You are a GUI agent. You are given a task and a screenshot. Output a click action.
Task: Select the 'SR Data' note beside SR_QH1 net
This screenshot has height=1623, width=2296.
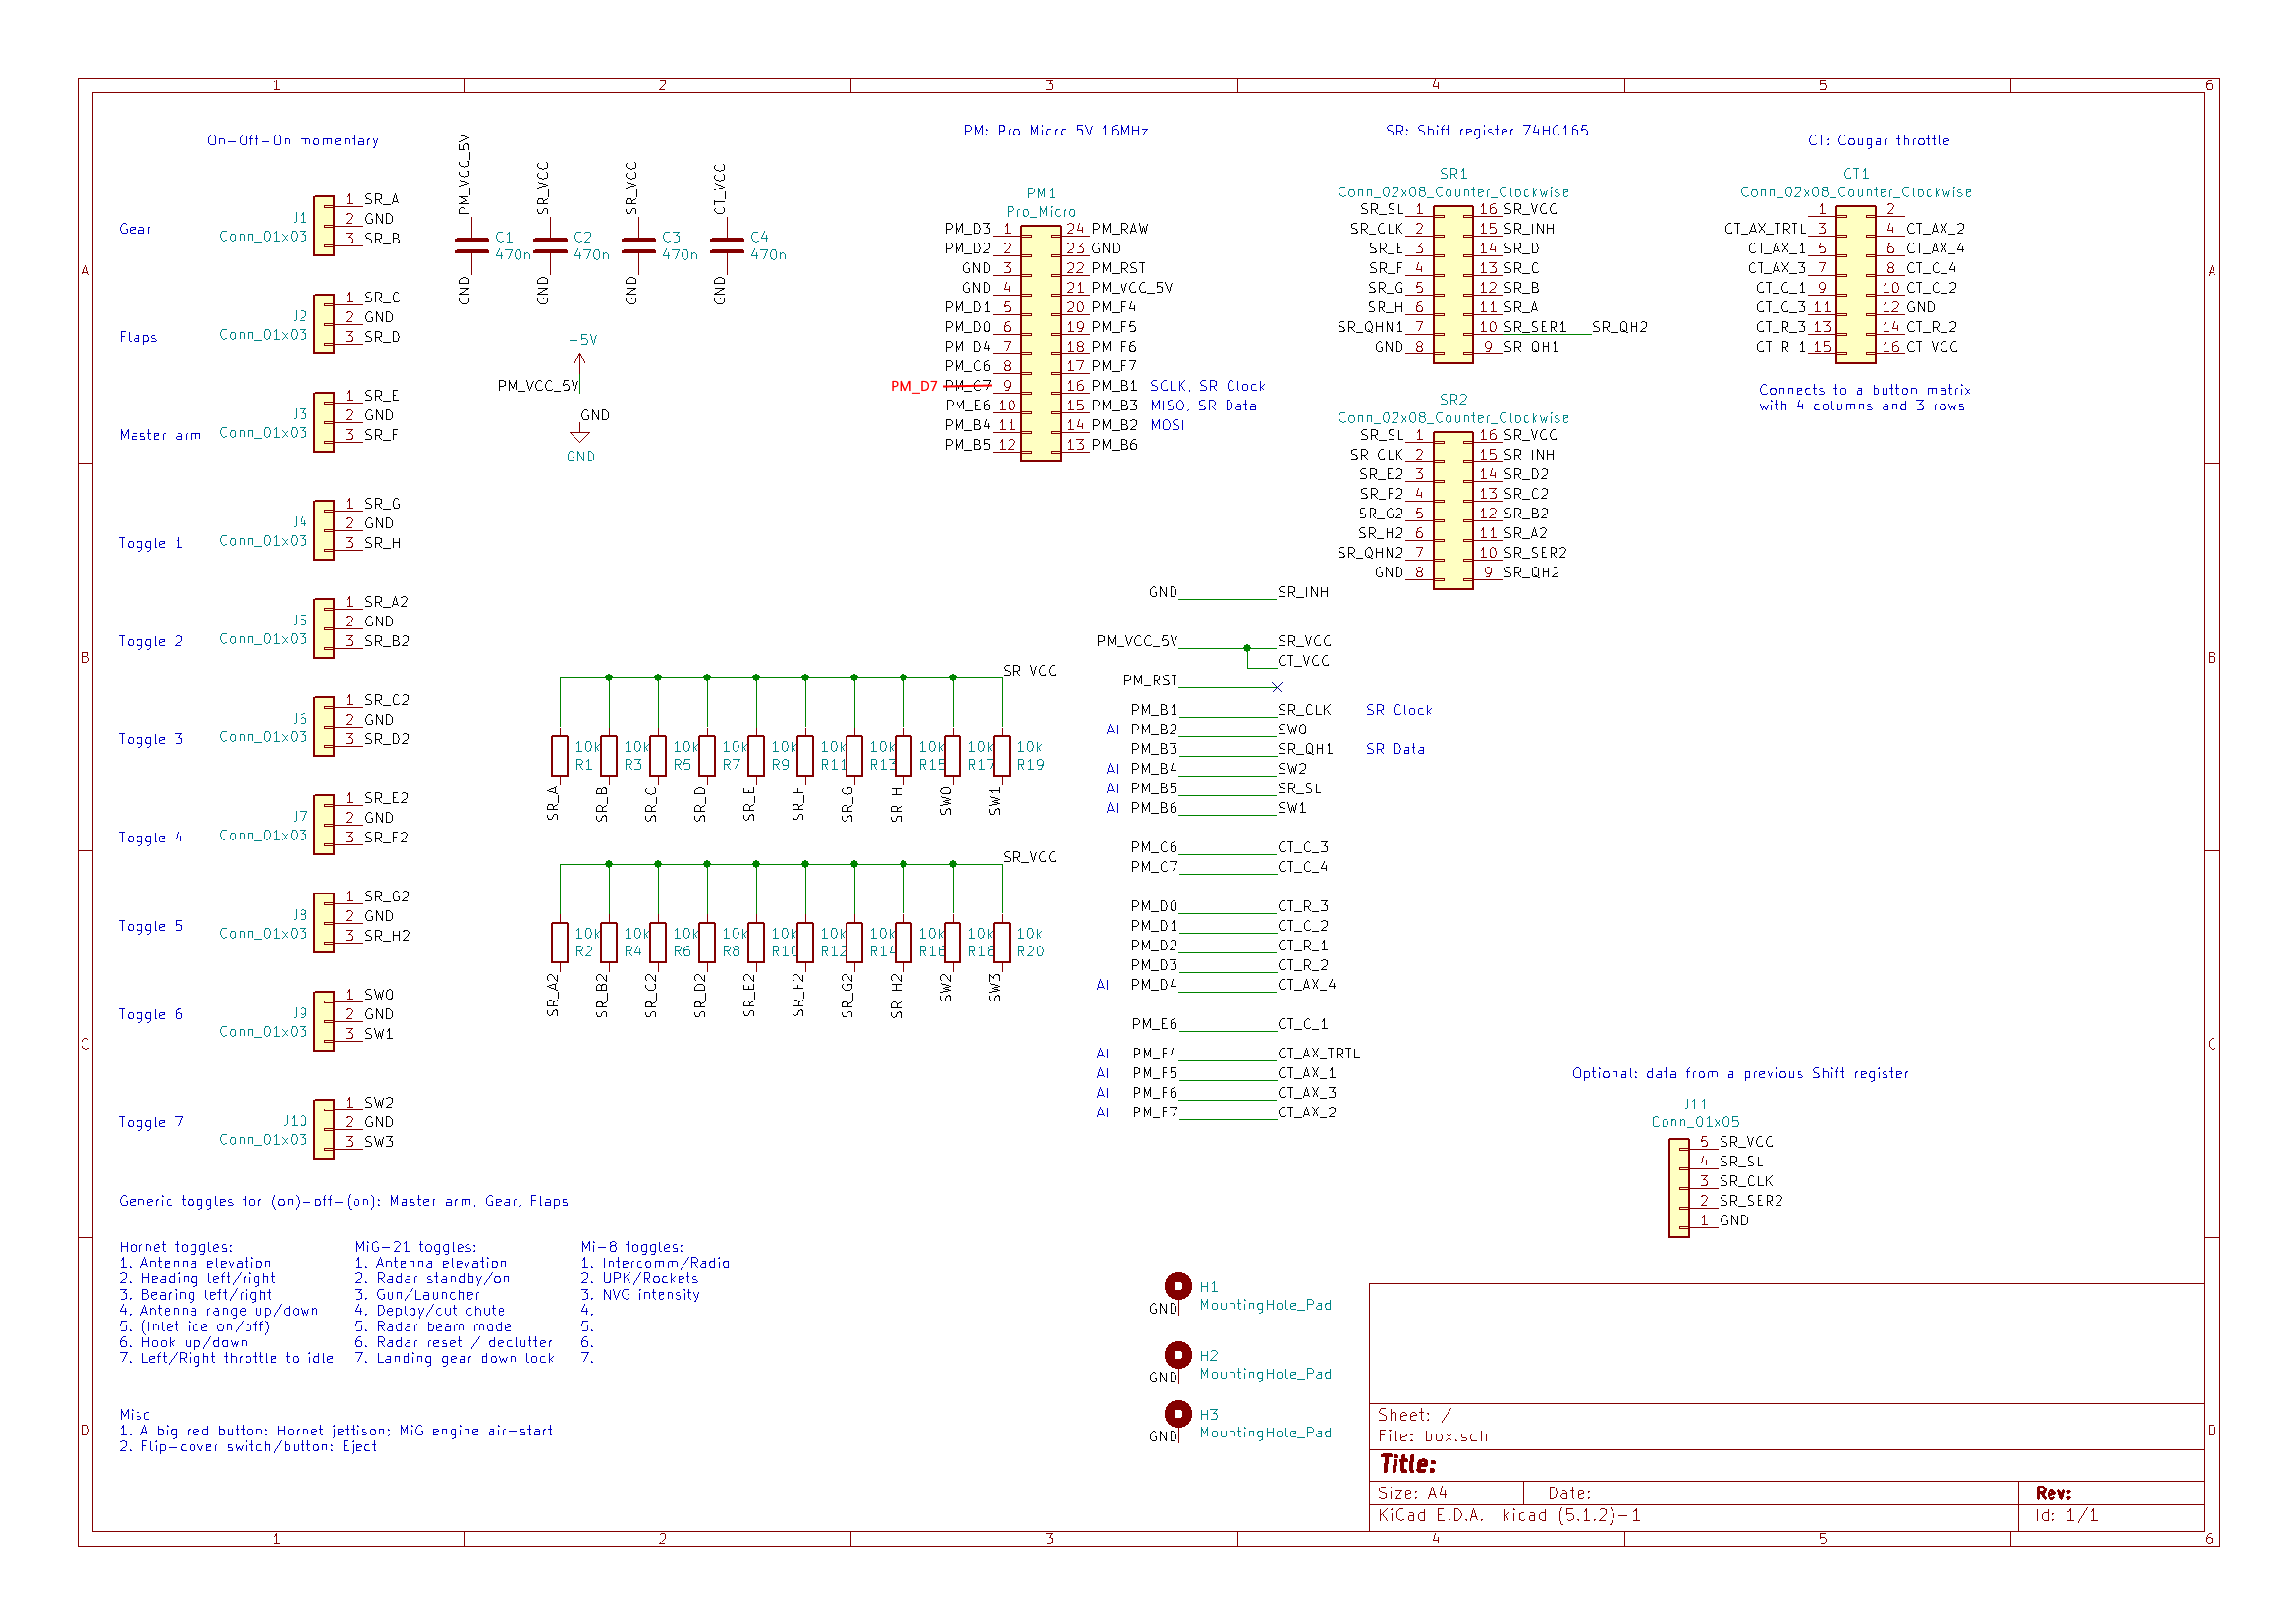point(1395,749)
